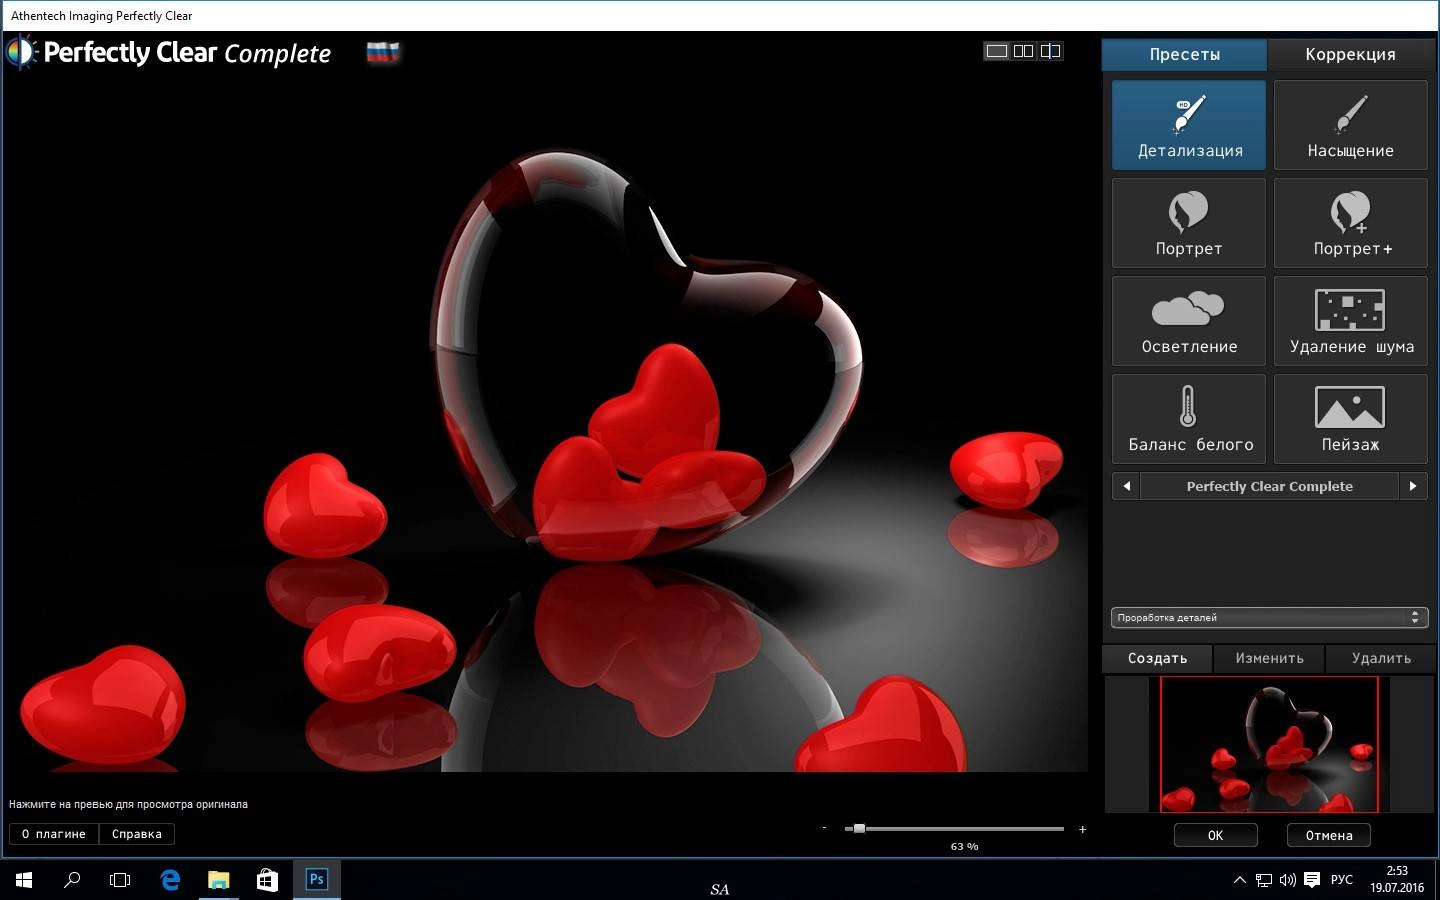Open the Проработка деталей dropdown
This screenshot has width=1440, height=900.
click(1269, 618)
